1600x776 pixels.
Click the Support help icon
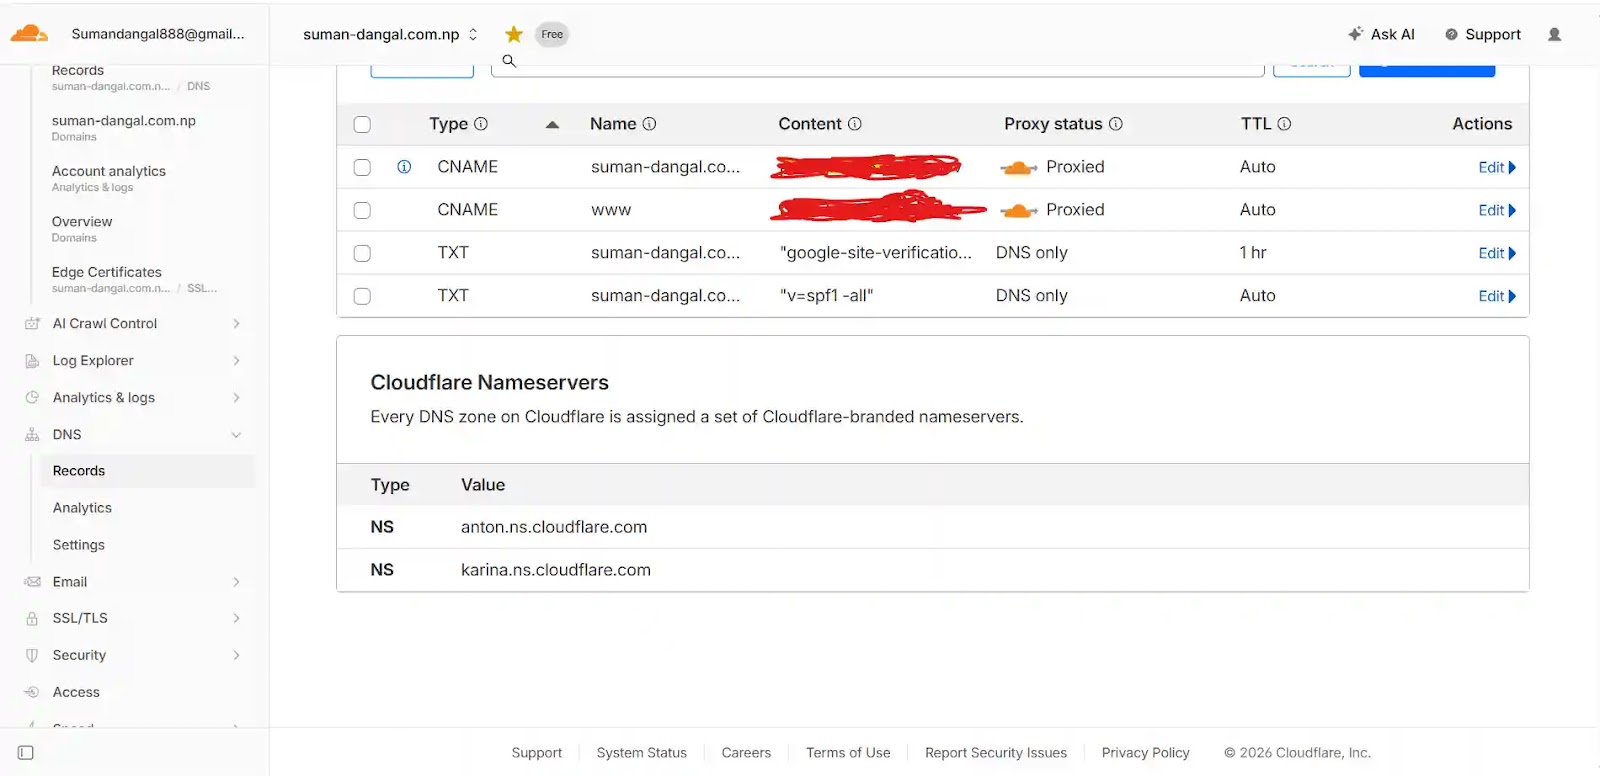(x=1451, y=34)
